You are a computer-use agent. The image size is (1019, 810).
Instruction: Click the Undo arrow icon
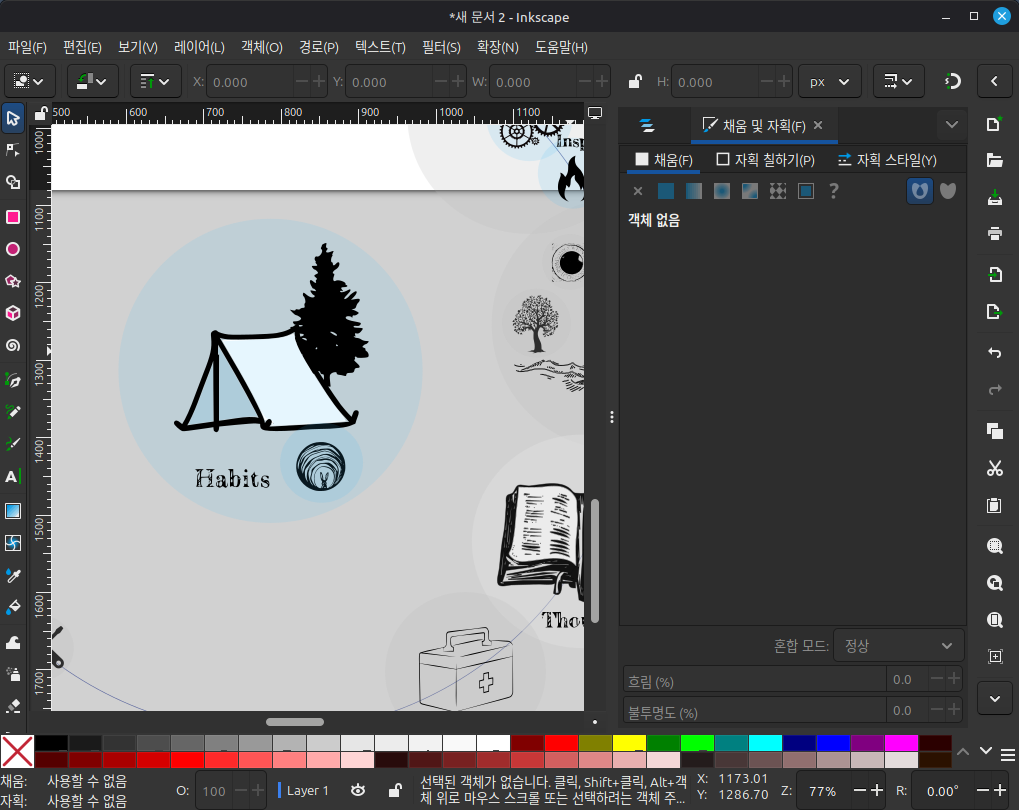coord(994,353)
